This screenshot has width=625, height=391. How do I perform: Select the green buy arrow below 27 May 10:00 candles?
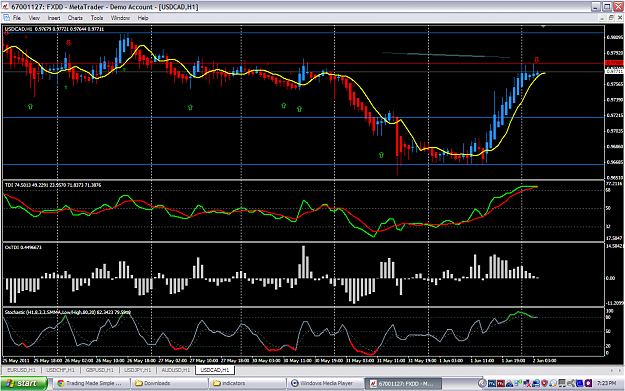[190, 107]
